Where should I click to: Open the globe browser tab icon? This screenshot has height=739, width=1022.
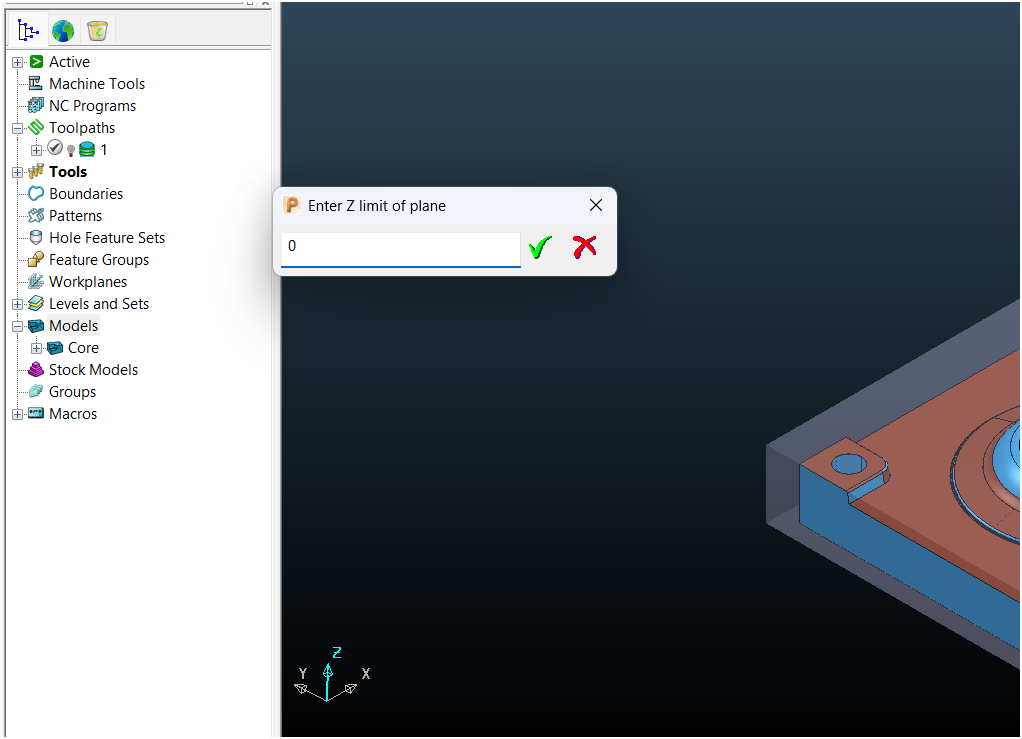63,31
